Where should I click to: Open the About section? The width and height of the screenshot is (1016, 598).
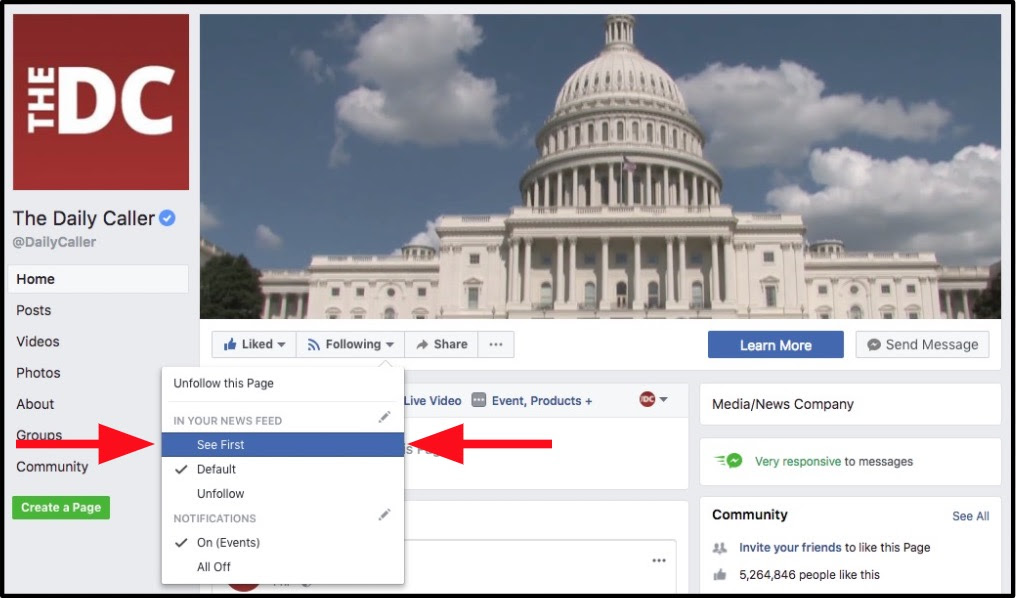(35, 404)
